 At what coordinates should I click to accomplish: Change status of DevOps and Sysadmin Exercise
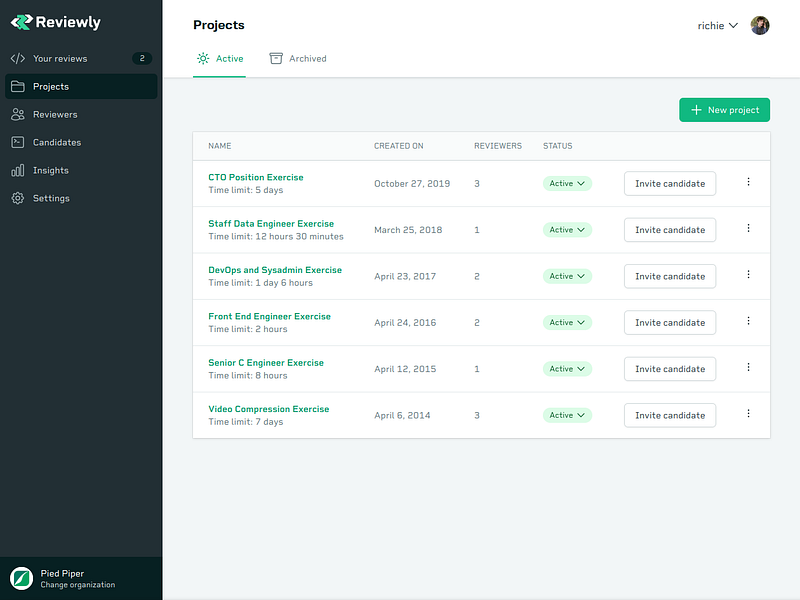point(567,276)
